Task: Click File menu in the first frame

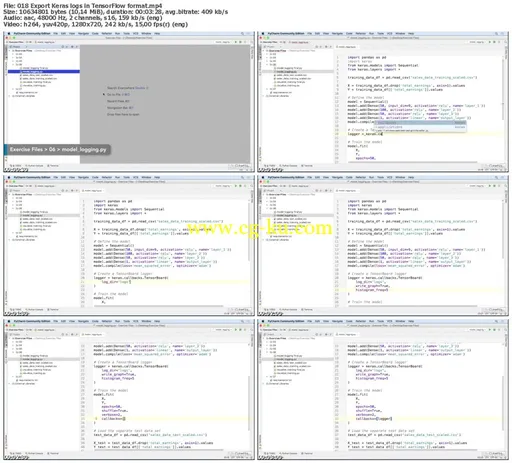Action: (55, 34)
